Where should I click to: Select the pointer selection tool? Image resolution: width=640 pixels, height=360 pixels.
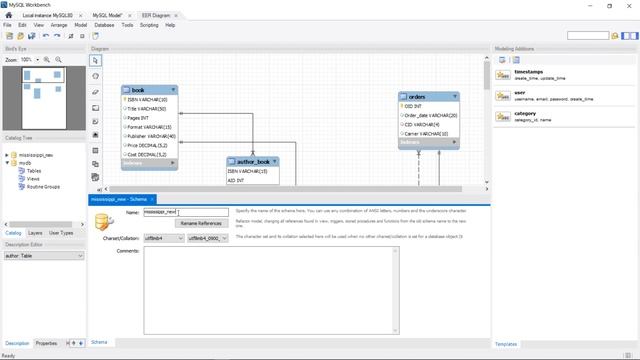[96, 60]
